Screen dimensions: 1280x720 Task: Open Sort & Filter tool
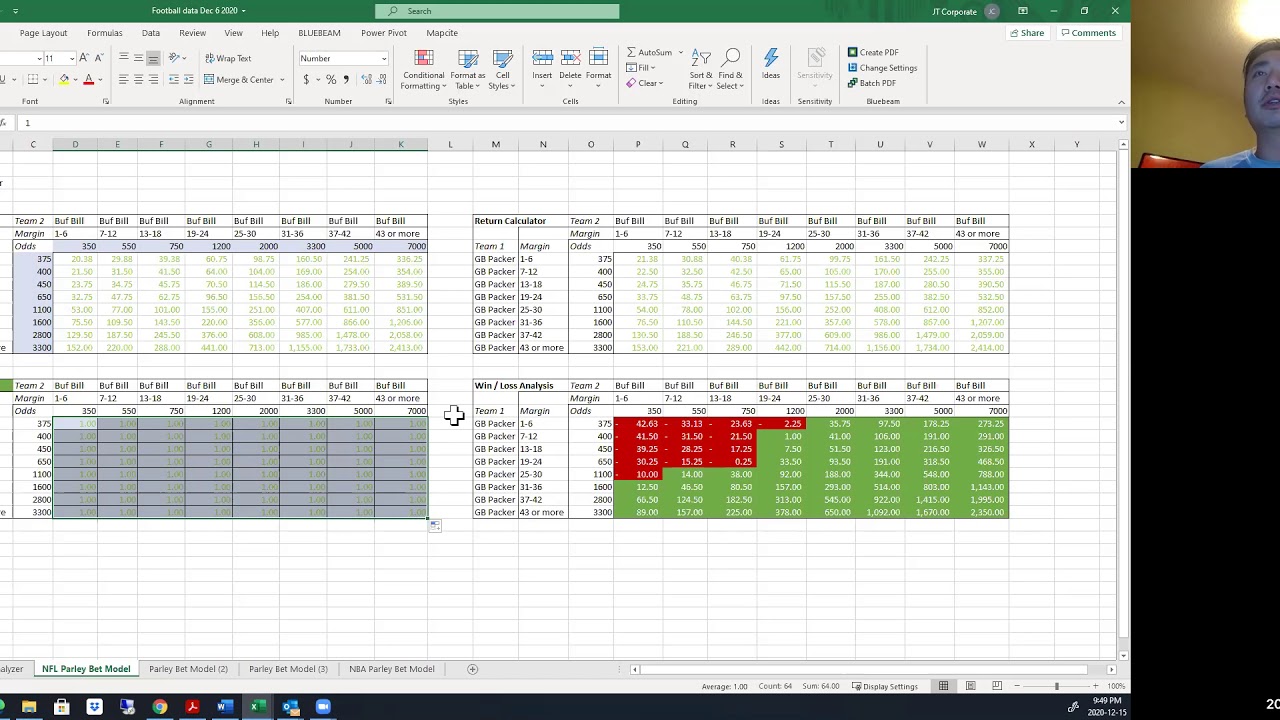[701, 69]
